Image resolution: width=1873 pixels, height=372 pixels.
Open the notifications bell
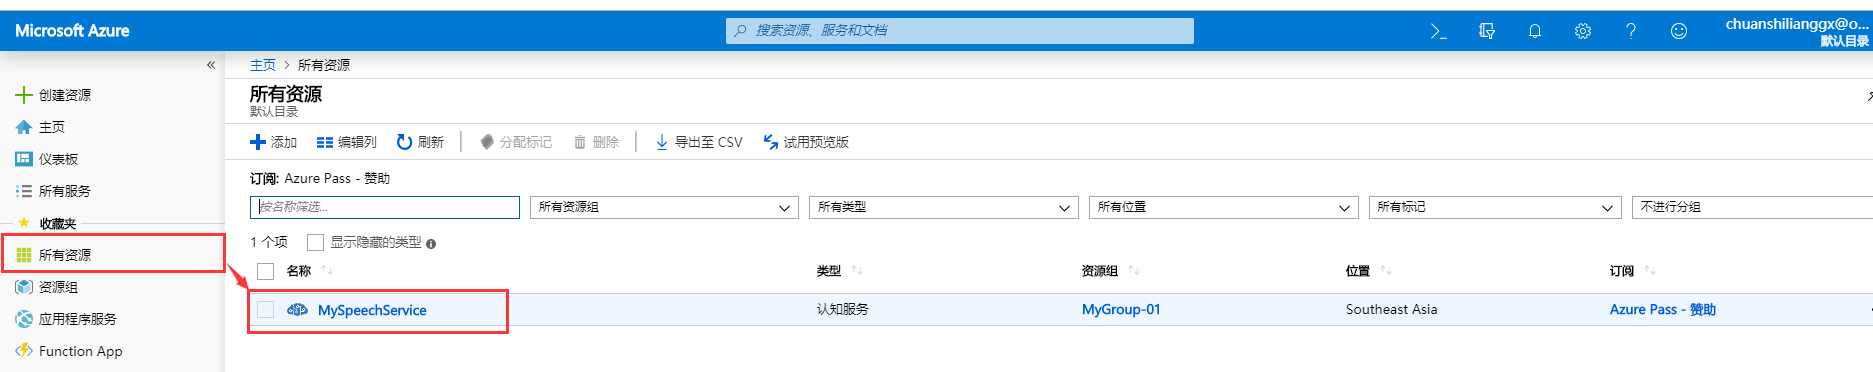tap(1535, 31)
